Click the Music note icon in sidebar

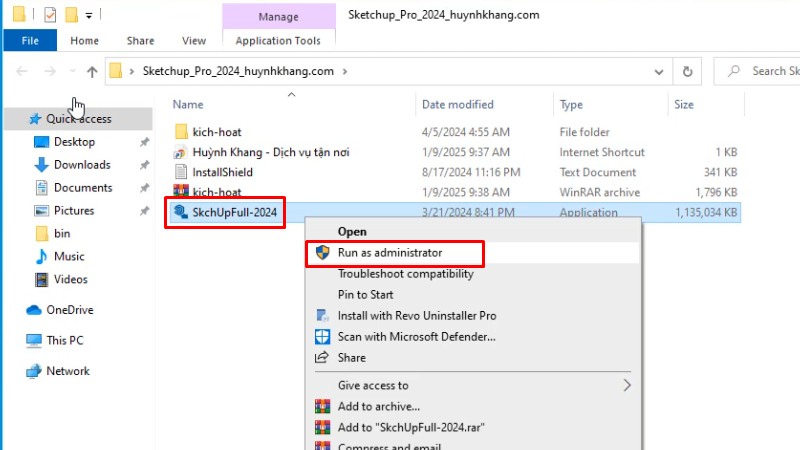(x=42, y=257)
